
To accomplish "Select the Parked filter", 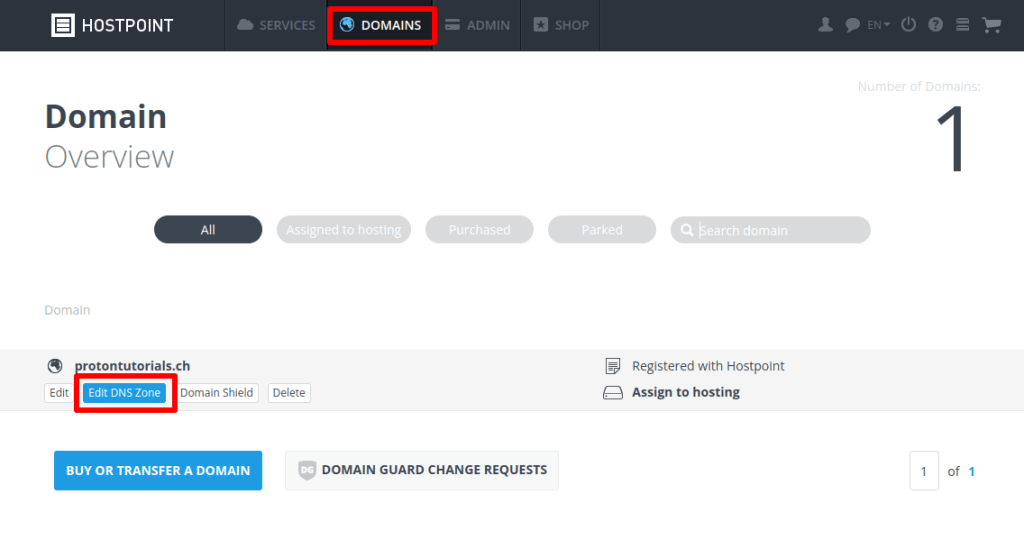I will click(602, 230).
